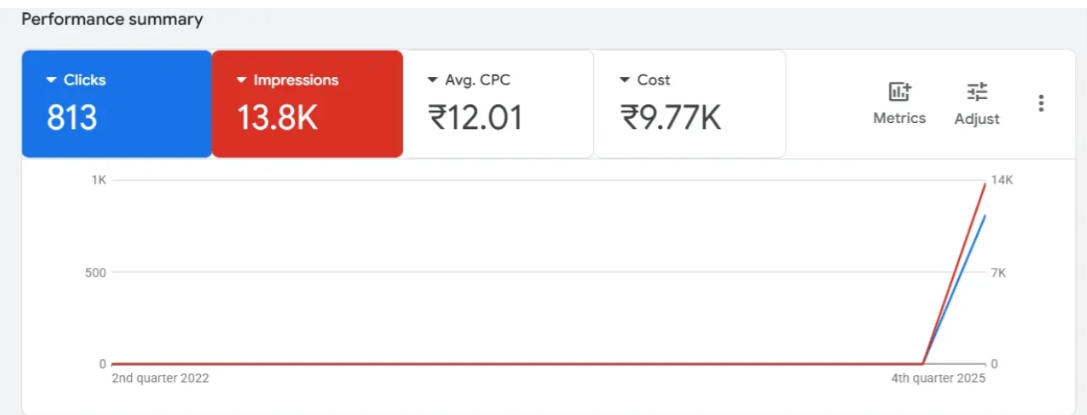Open the three-dot more options menu
This screenshot has height=415, width=1087.
click(x=1041, y=103)
